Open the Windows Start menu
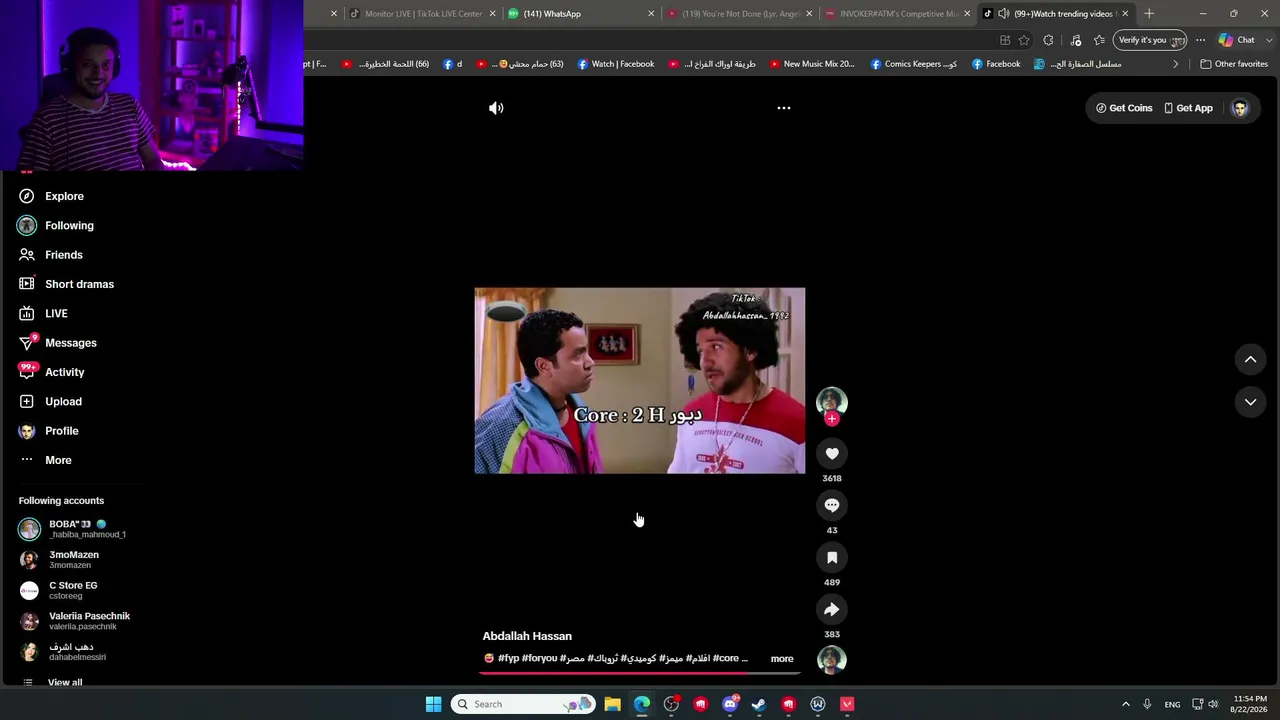The image size is (1280, 720). coord(433,704)
